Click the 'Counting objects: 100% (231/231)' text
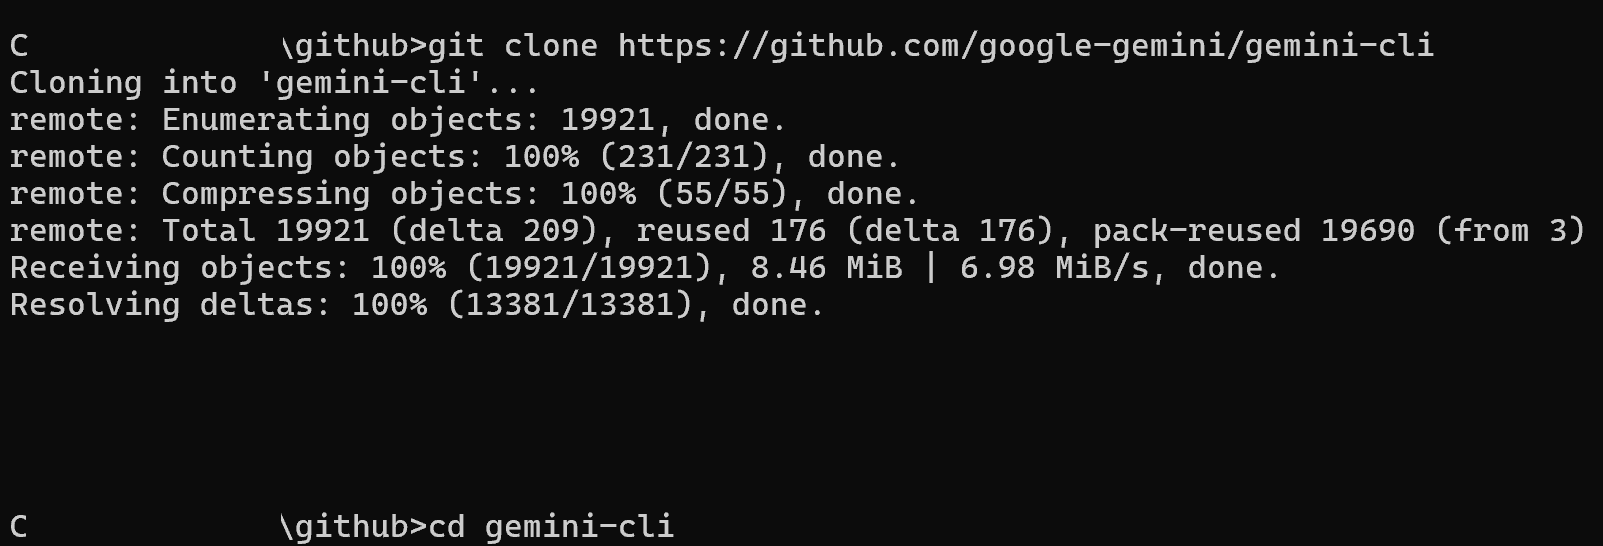Image resolution: width=1603 pixels, height=546 pixels. point(465,157)
